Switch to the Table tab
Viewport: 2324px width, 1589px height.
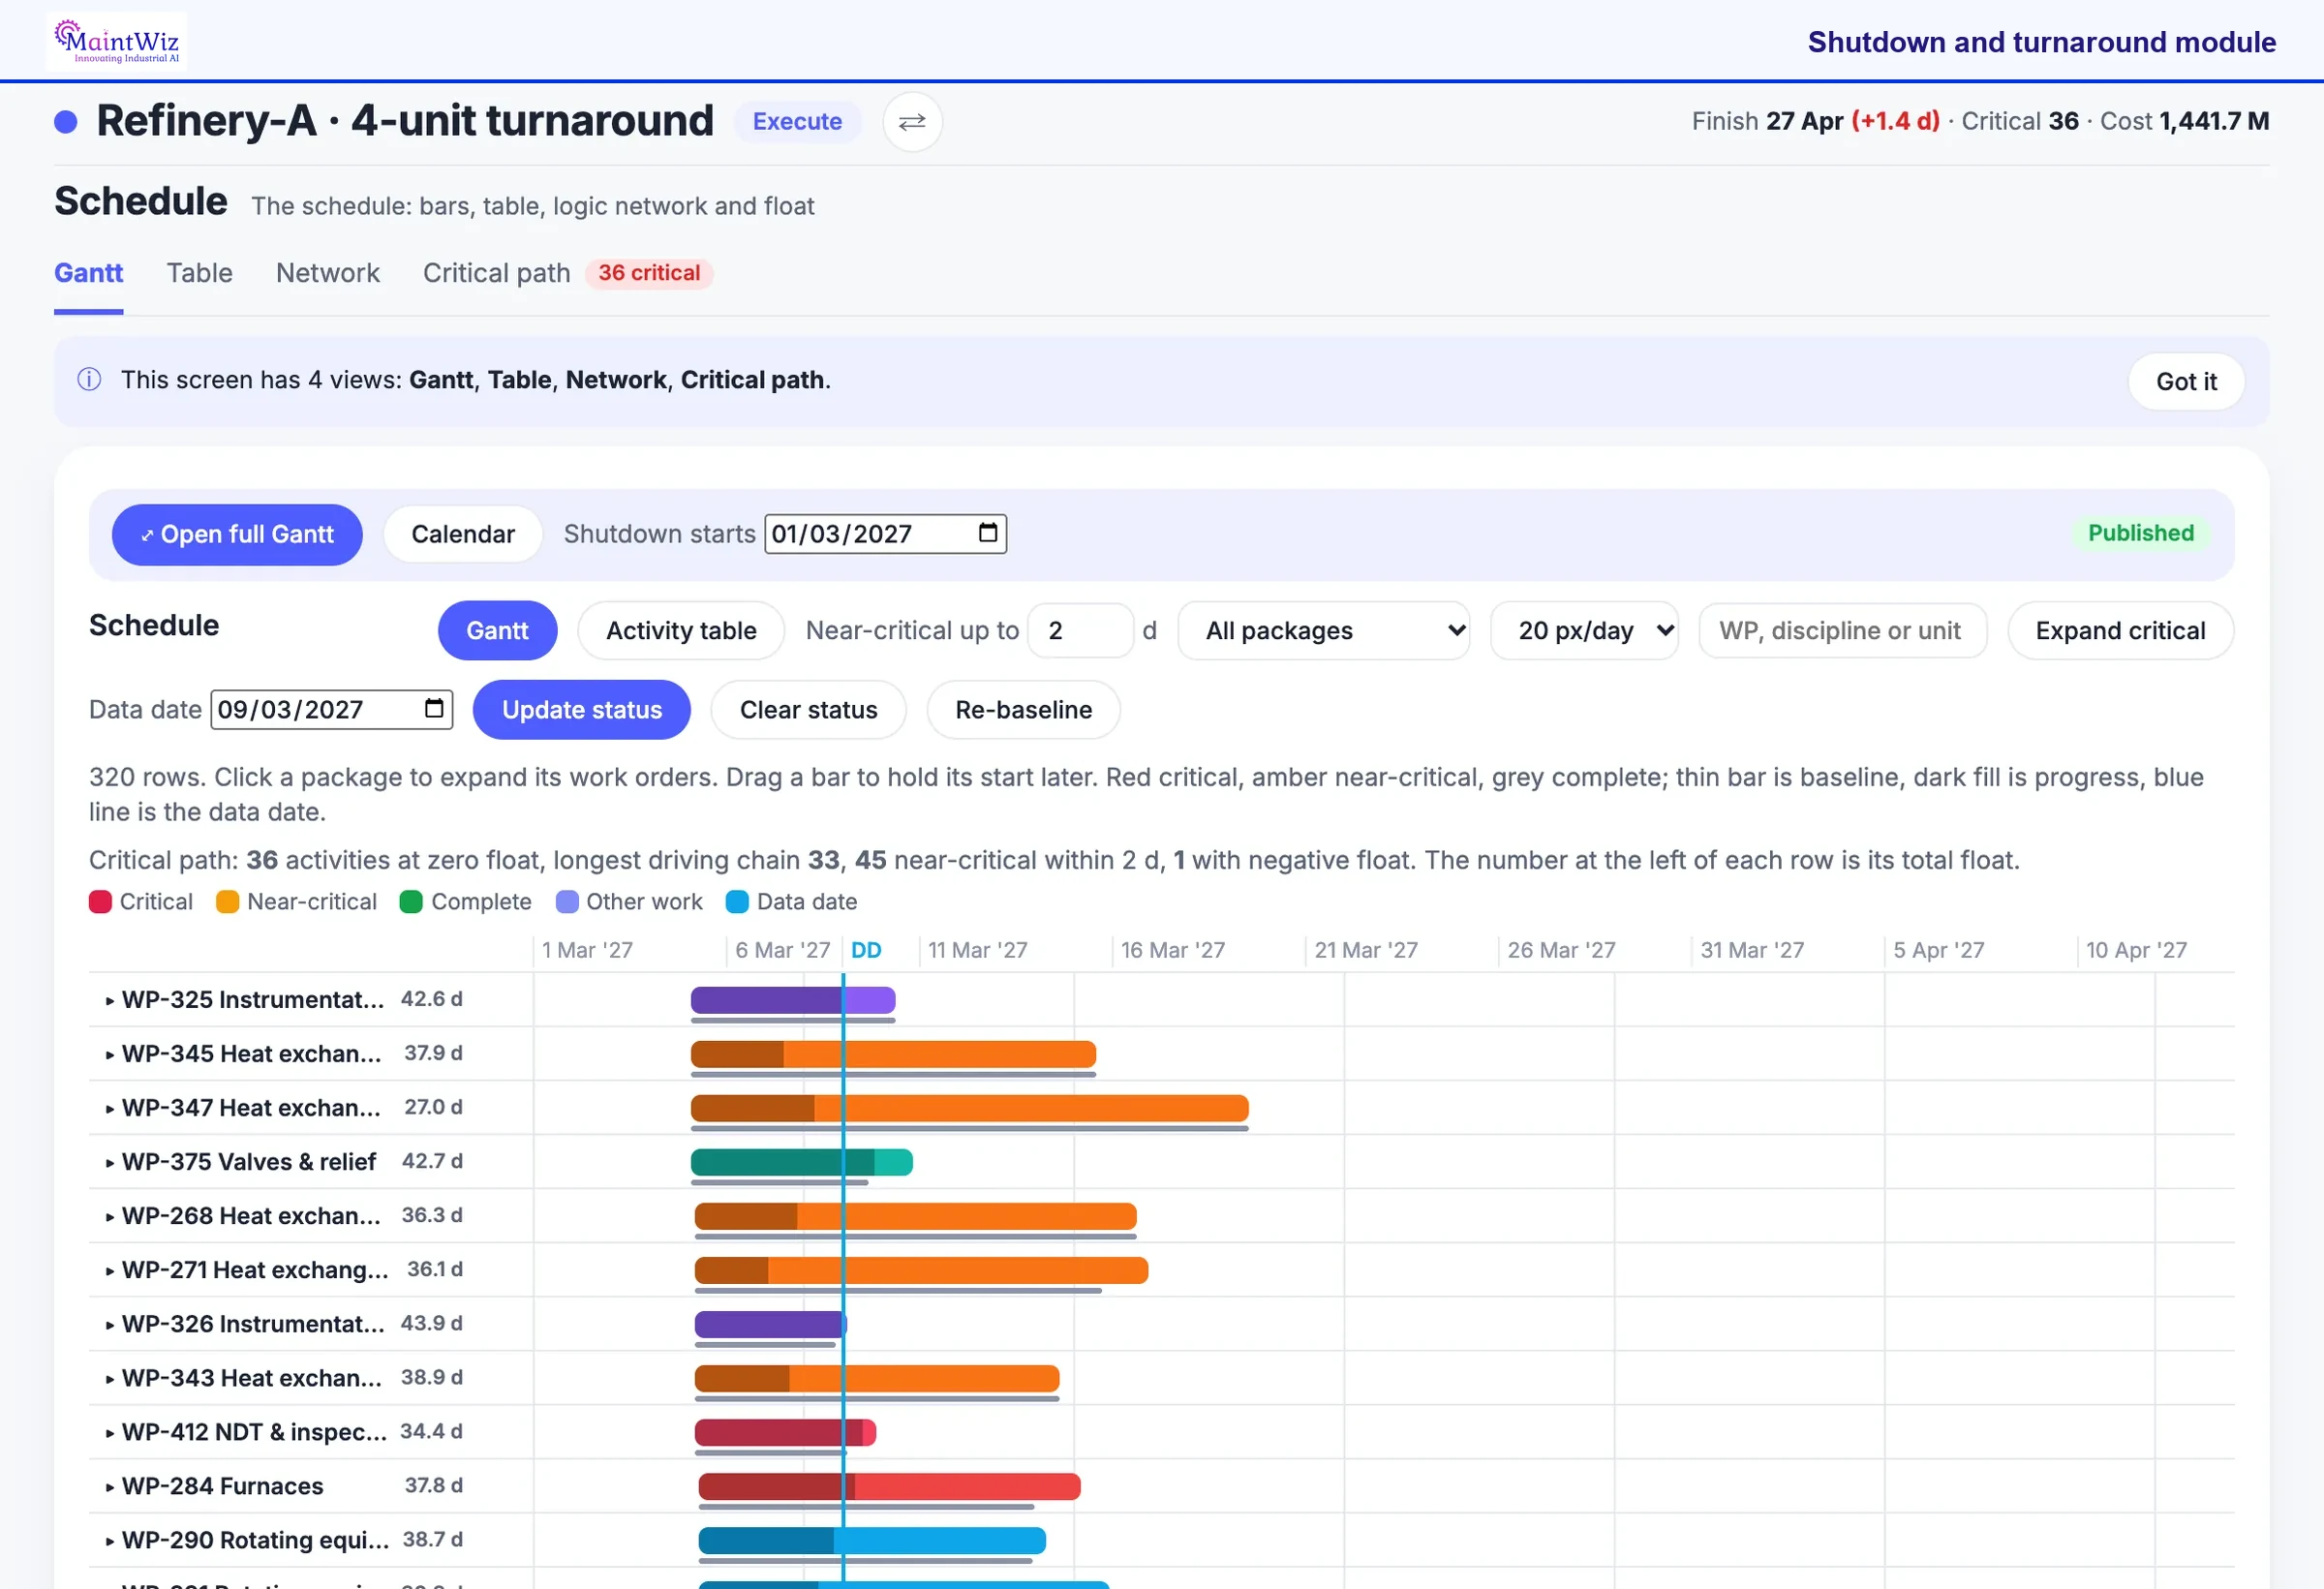click(199, 273)
